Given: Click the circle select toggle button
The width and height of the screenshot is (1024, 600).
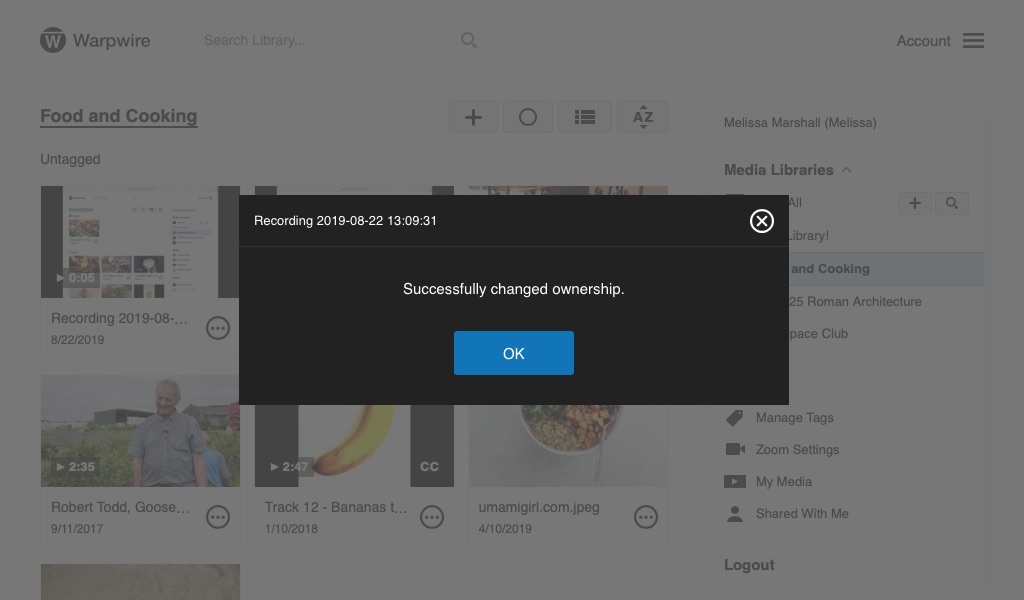Looking at the screenshot, I should pos(528,117).
